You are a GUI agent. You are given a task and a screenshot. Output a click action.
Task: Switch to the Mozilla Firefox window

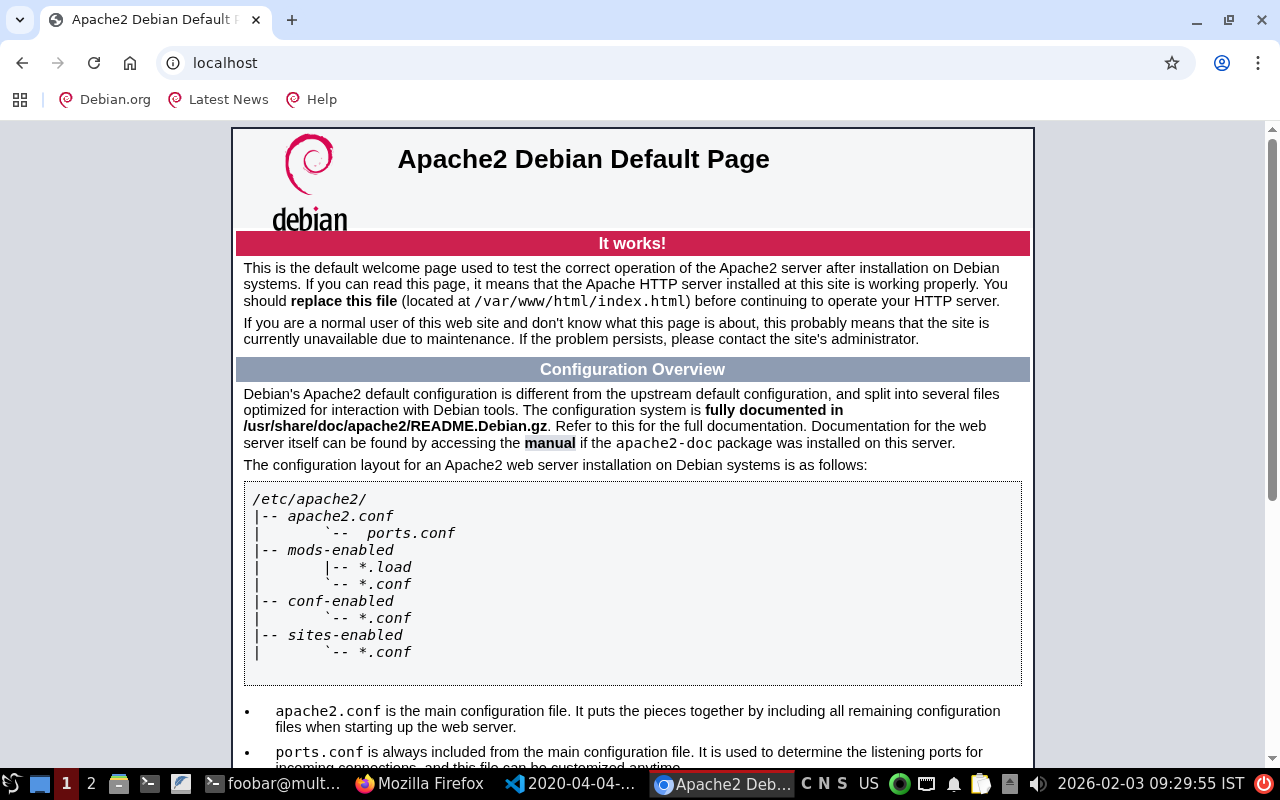421,784
